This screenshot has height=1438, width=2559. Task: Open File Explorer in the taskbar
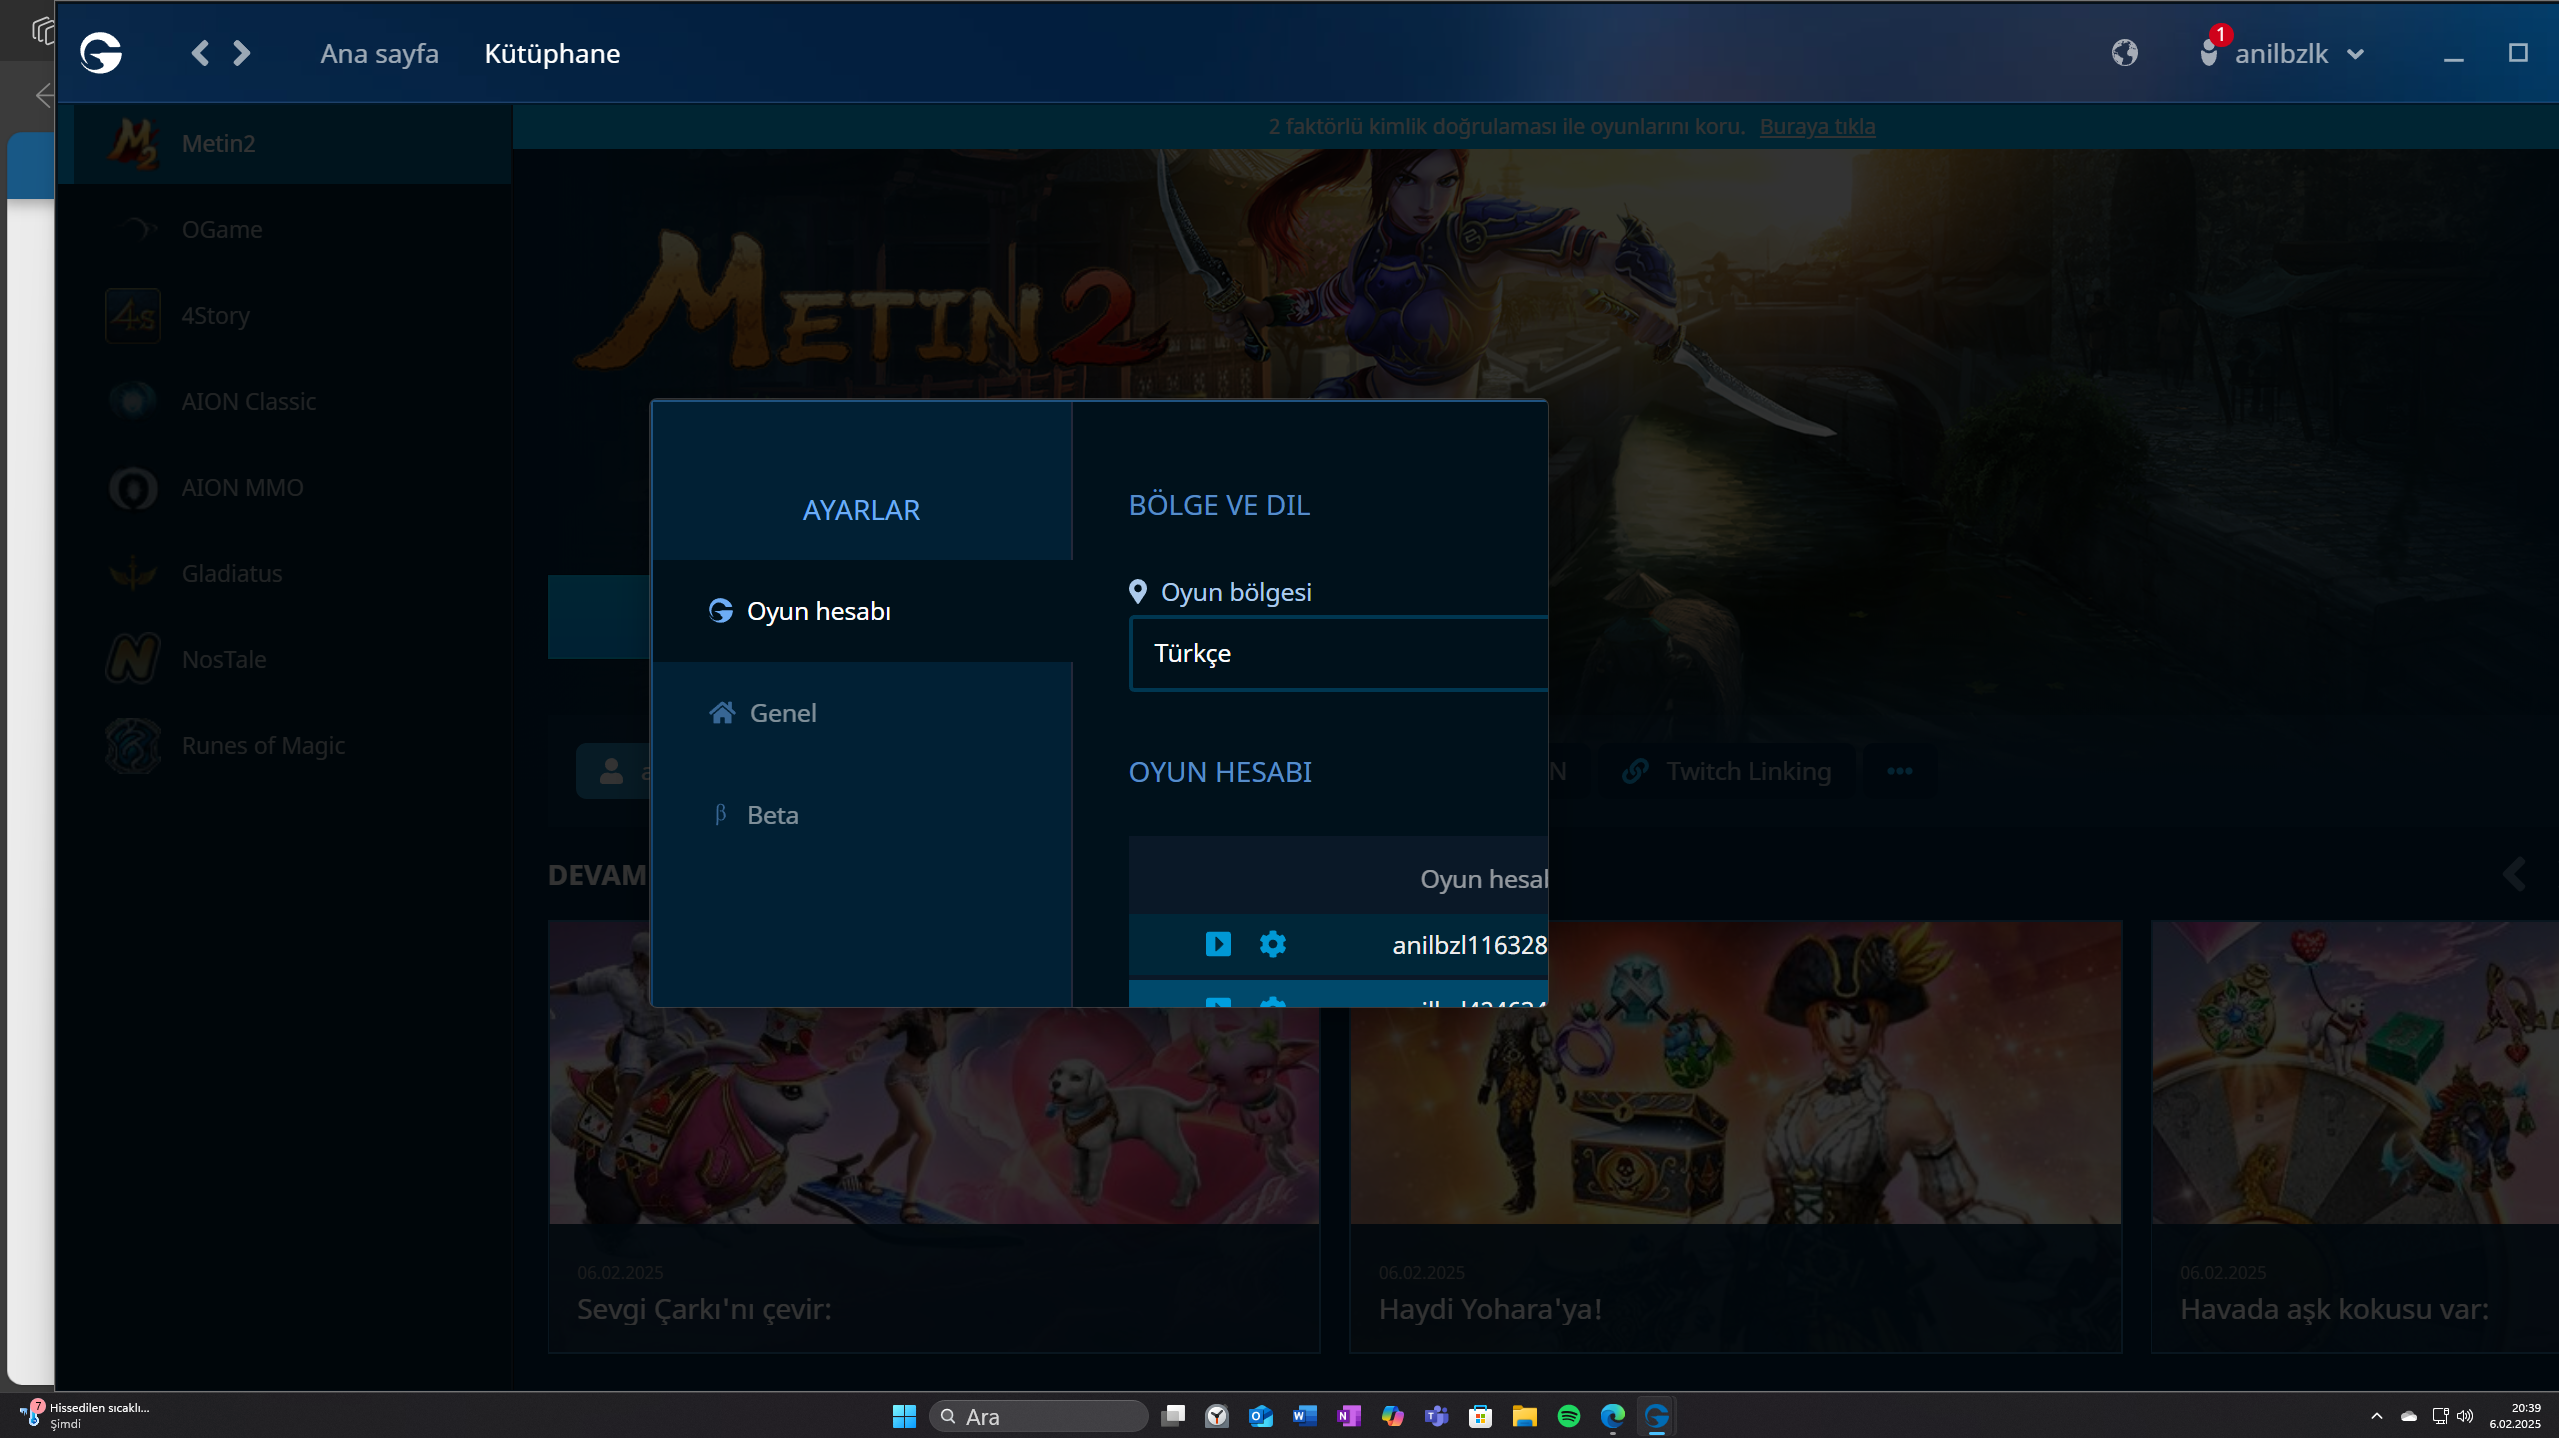pos(1524,1416)
